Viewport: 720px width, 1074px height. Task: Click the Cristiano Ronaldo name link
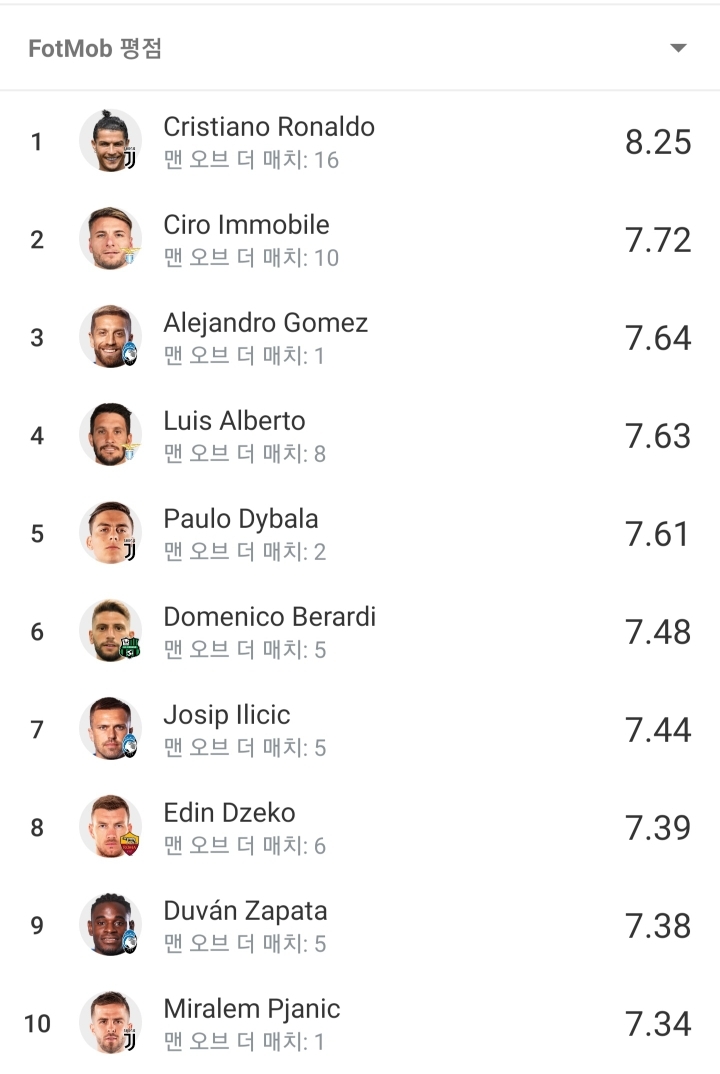pos(269,127)
